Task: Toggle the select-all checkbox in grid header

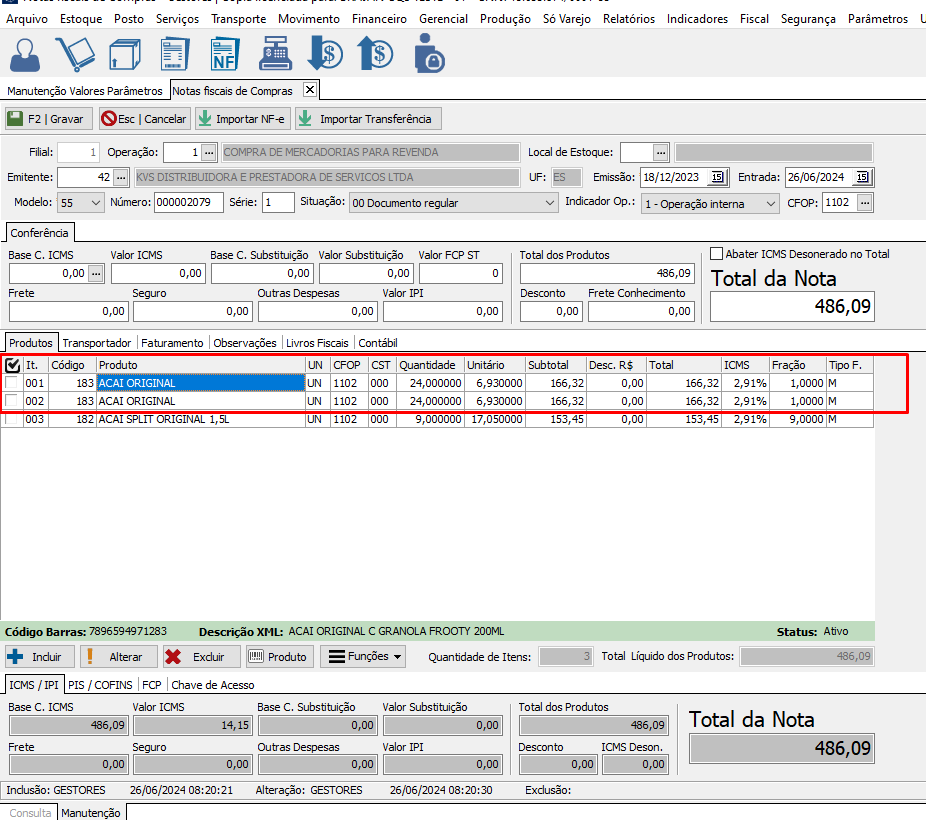Action: [12, 366]
